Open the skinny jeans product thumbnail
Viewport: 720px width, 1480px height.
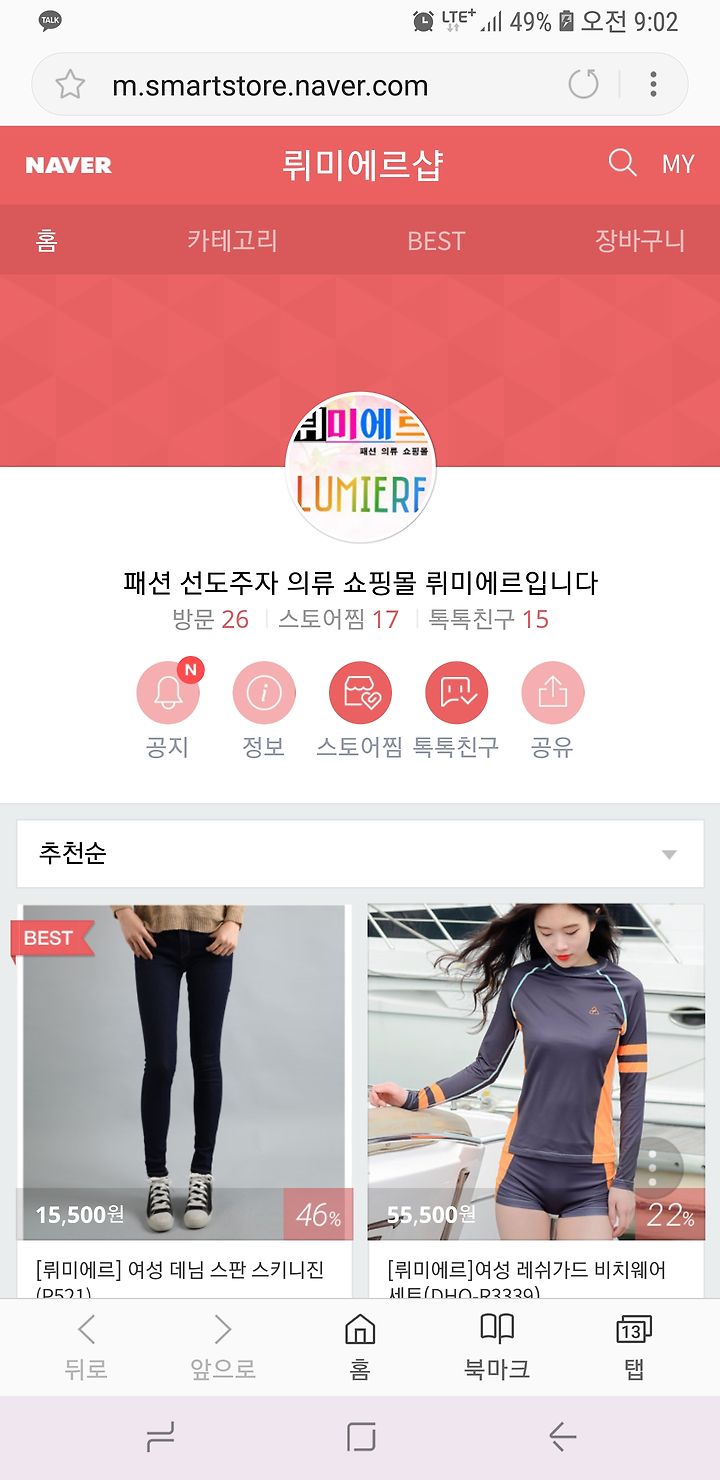[185, 1072]
